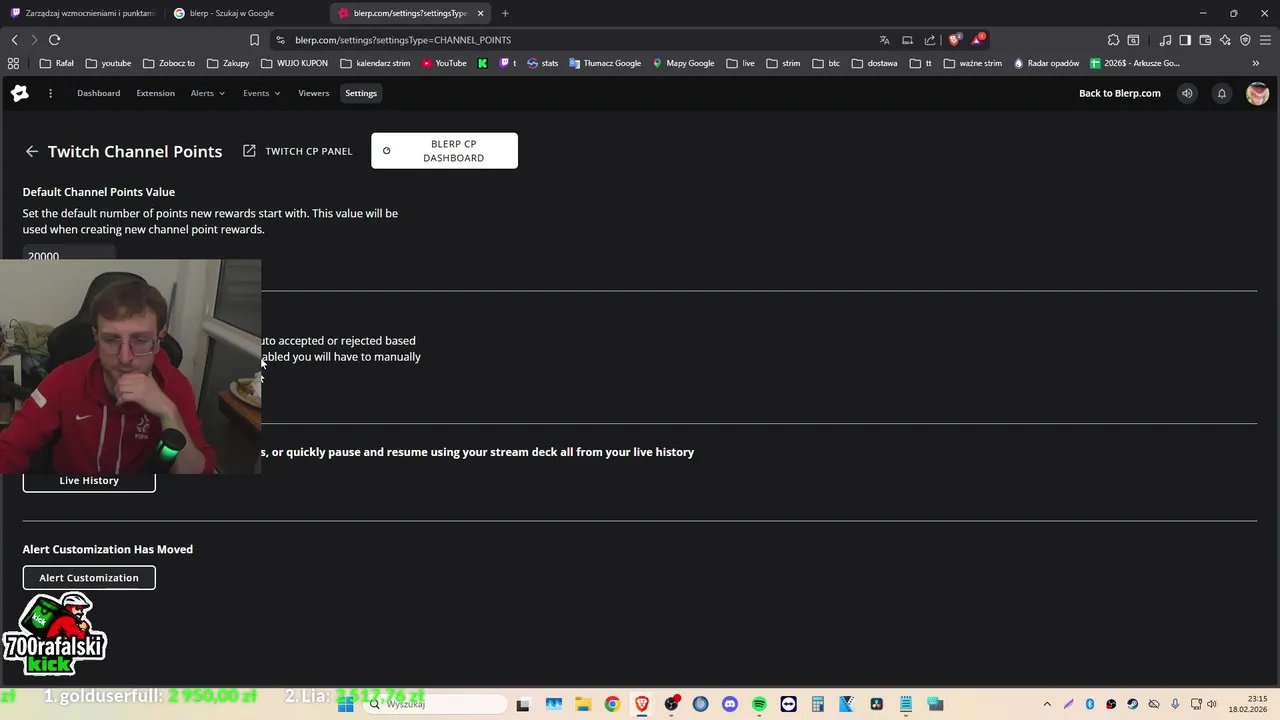Open the Kick bookmark icon

click(x=483, y=63)
